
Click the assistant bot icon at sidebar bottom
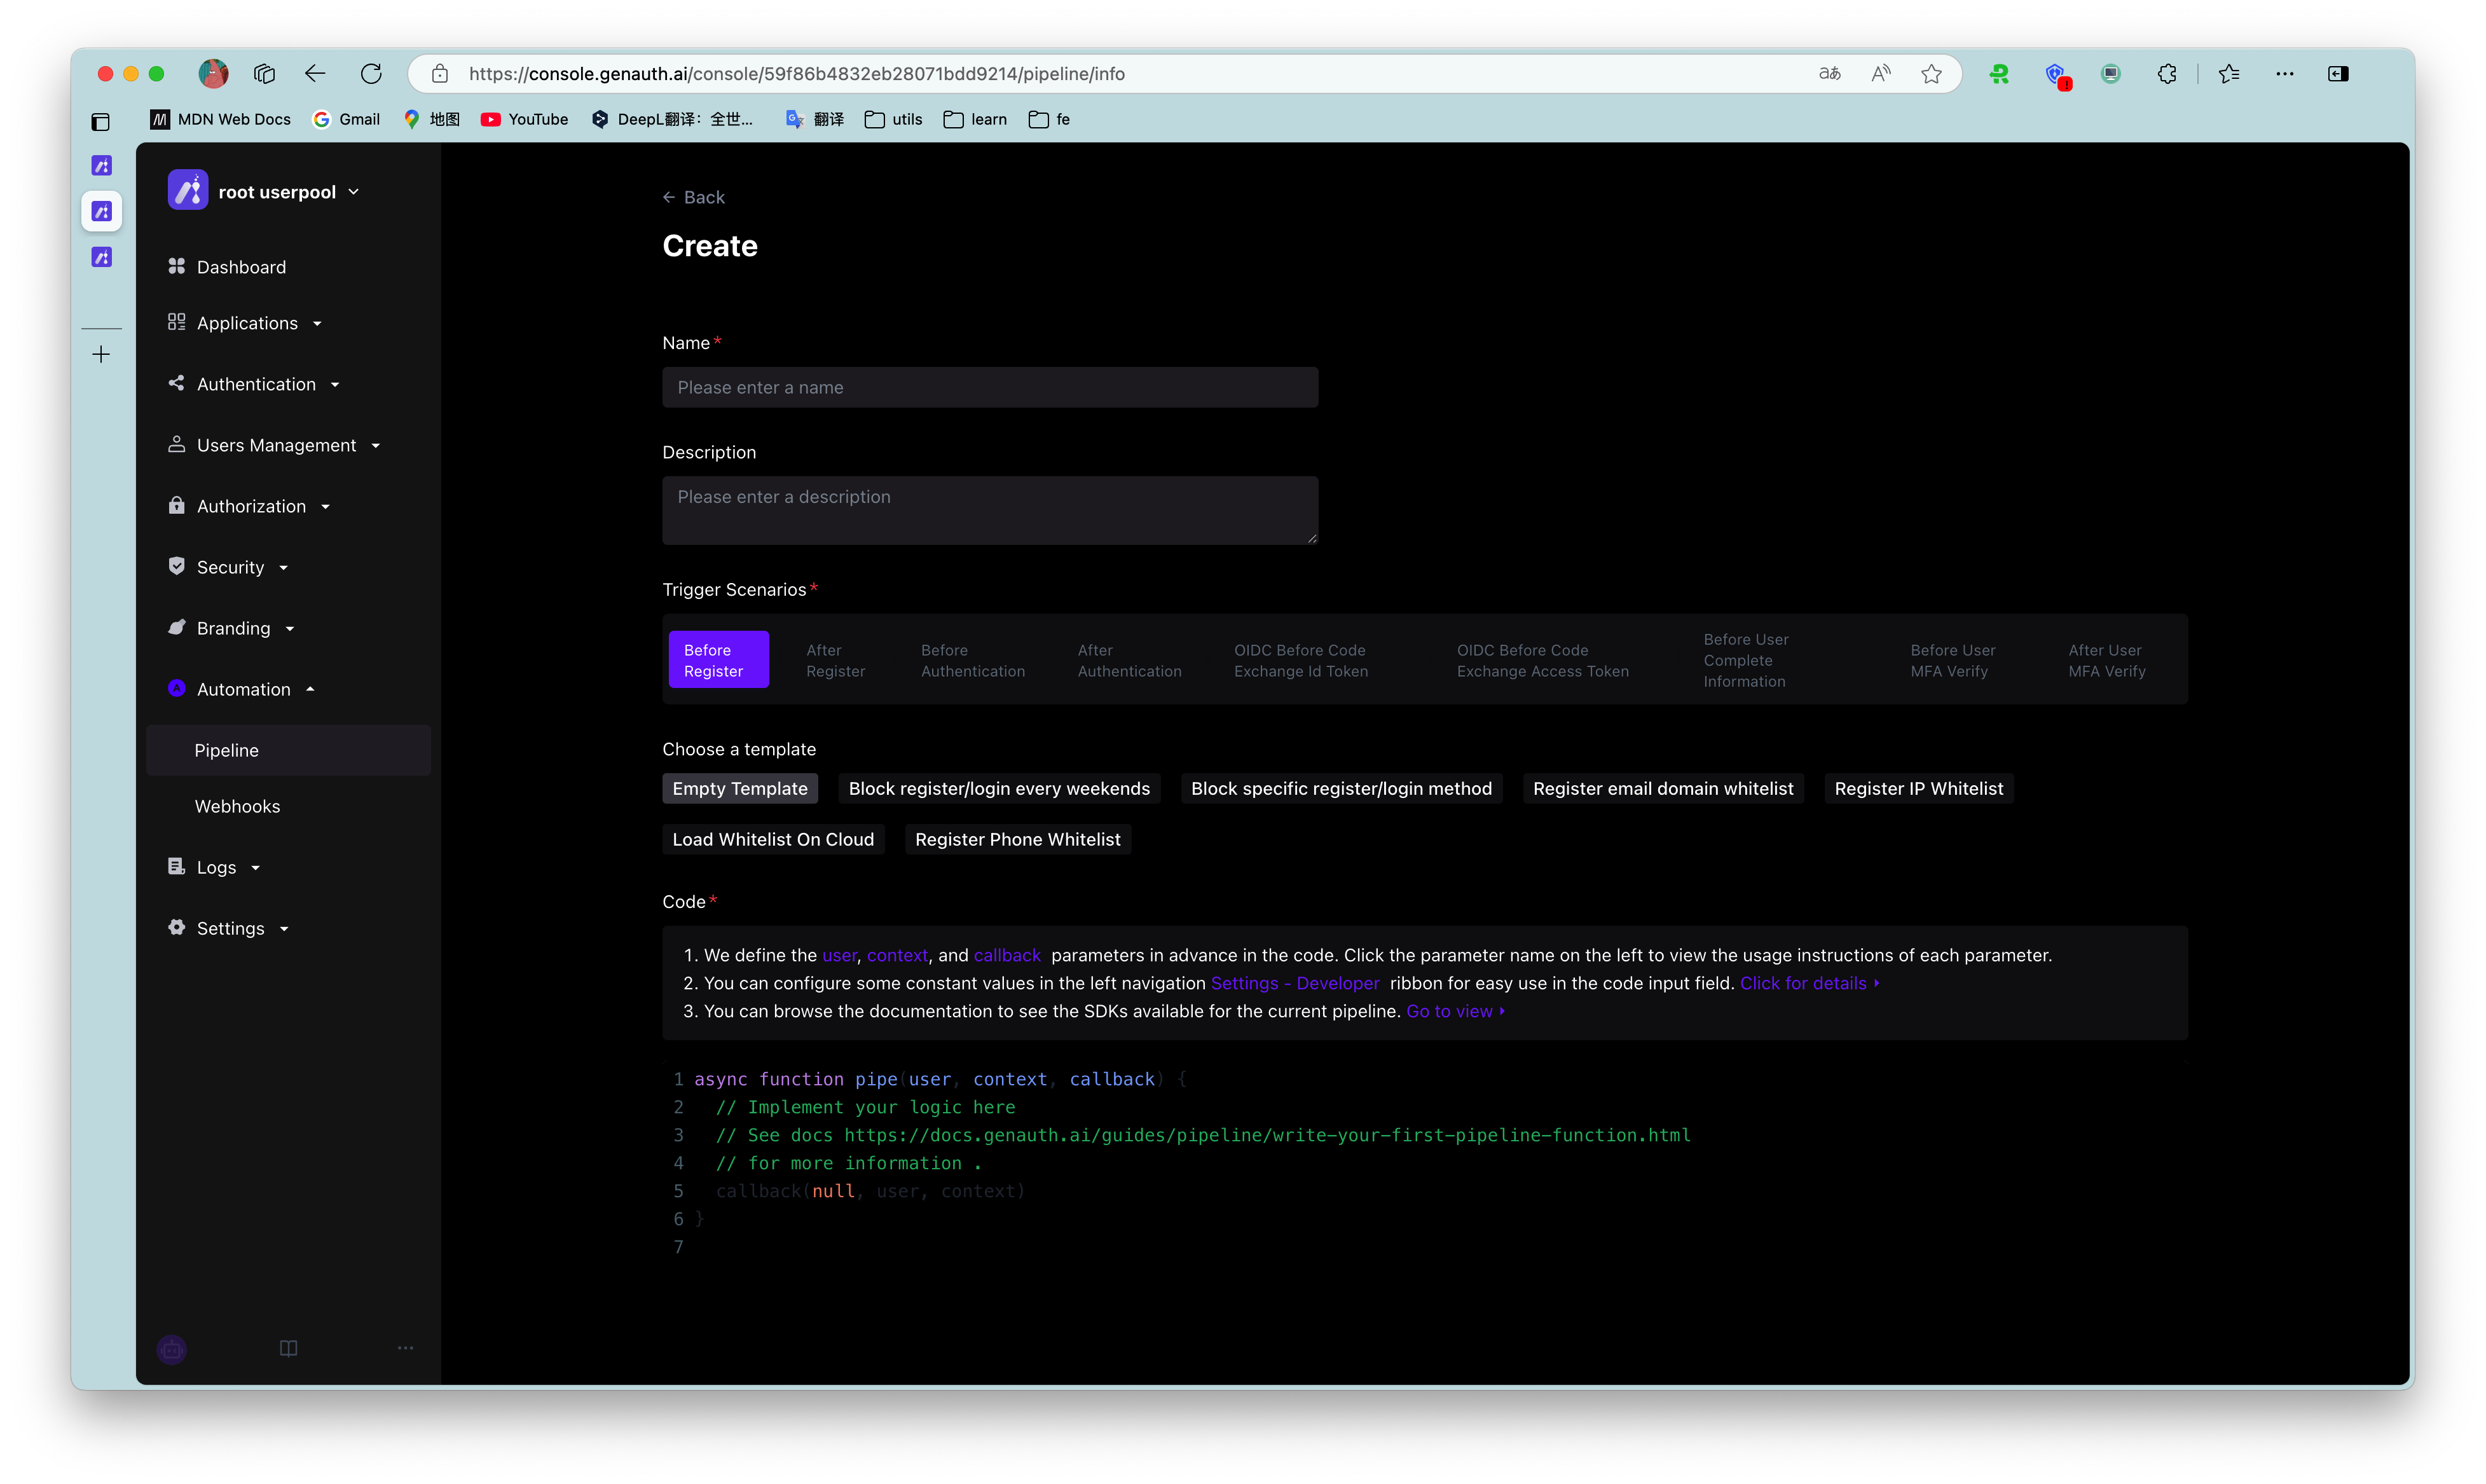tap(172, 1349)
